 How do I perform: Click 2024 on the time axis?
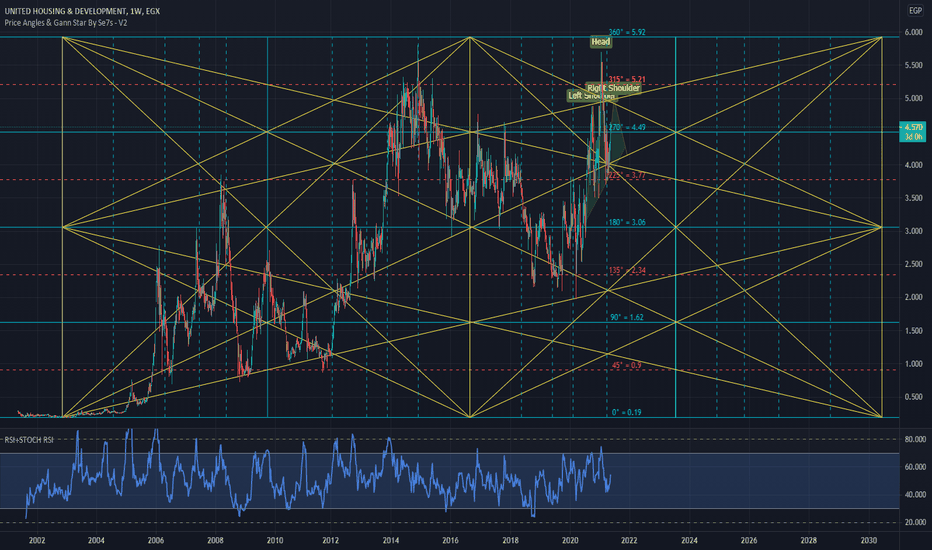tap(689, 540)
